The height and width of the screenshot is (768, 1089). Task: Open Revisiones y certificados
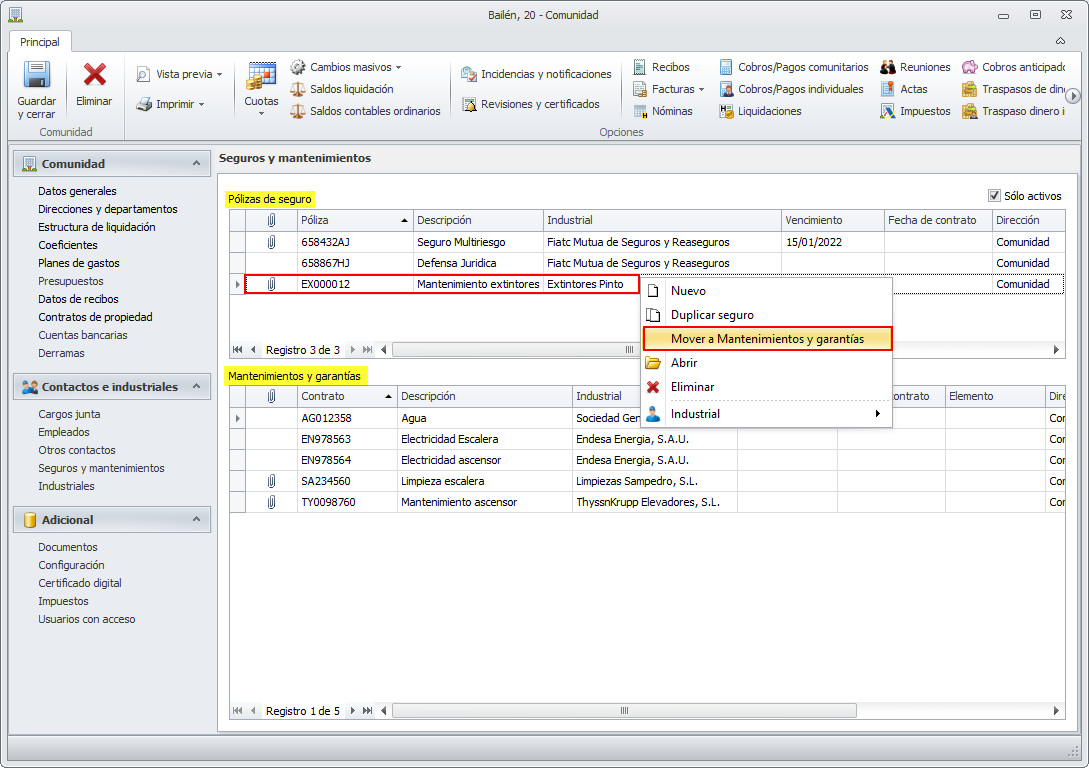[x=530, y=104]
